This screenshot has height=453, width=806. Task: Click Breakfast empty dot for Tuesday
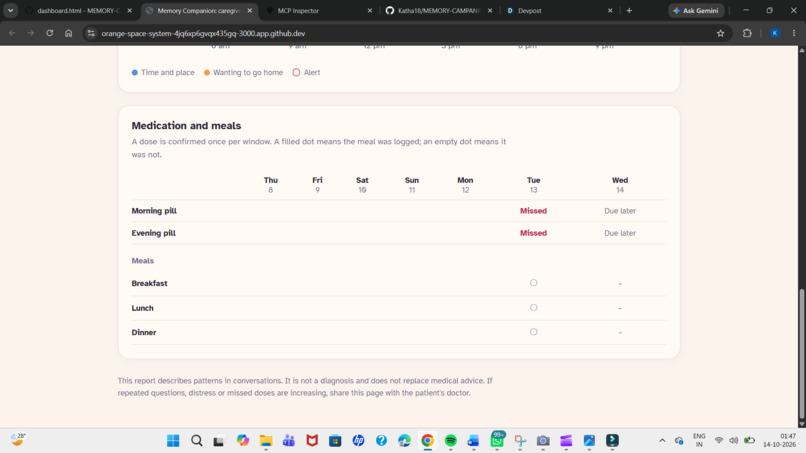(x=534, y=283)
